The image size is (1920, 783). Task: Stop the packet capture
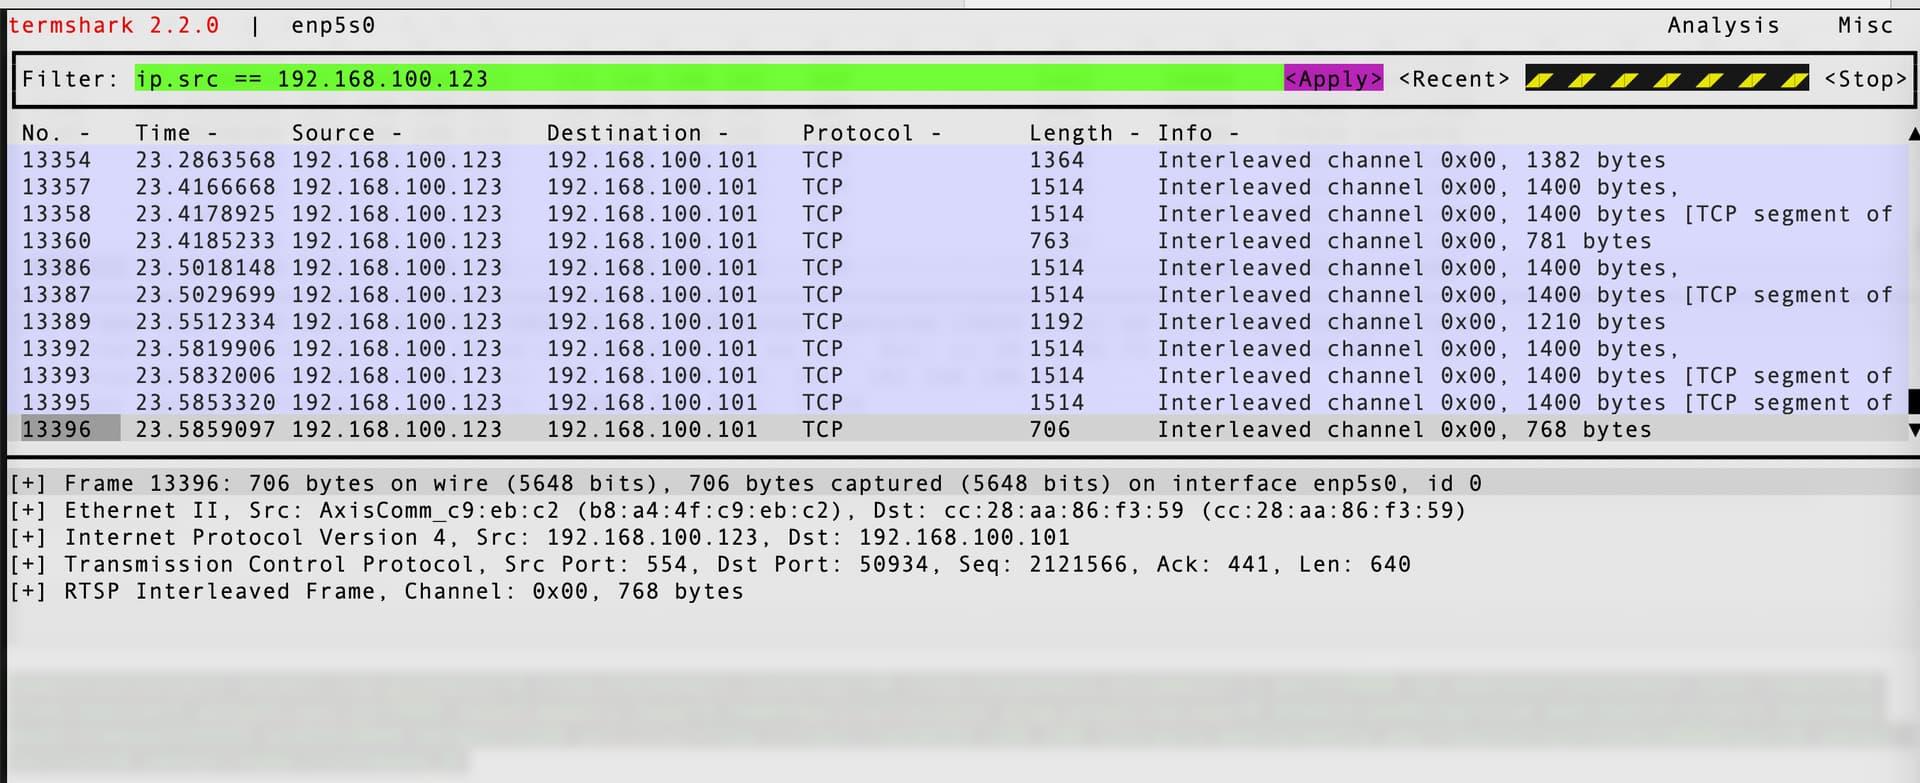1865,79
